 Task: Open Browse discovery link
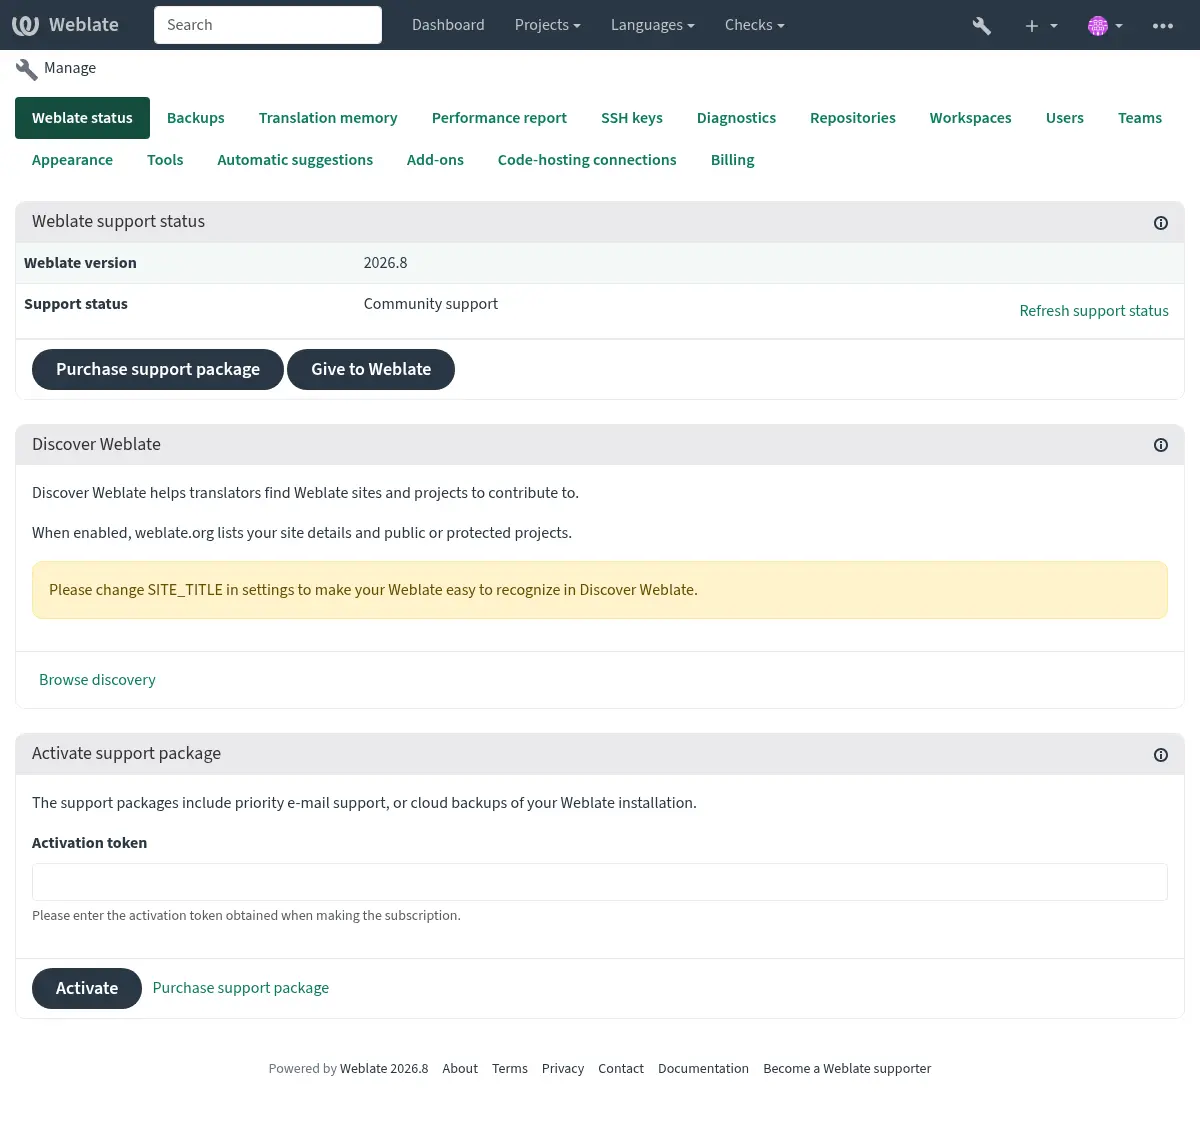click(x=97, y=680)
